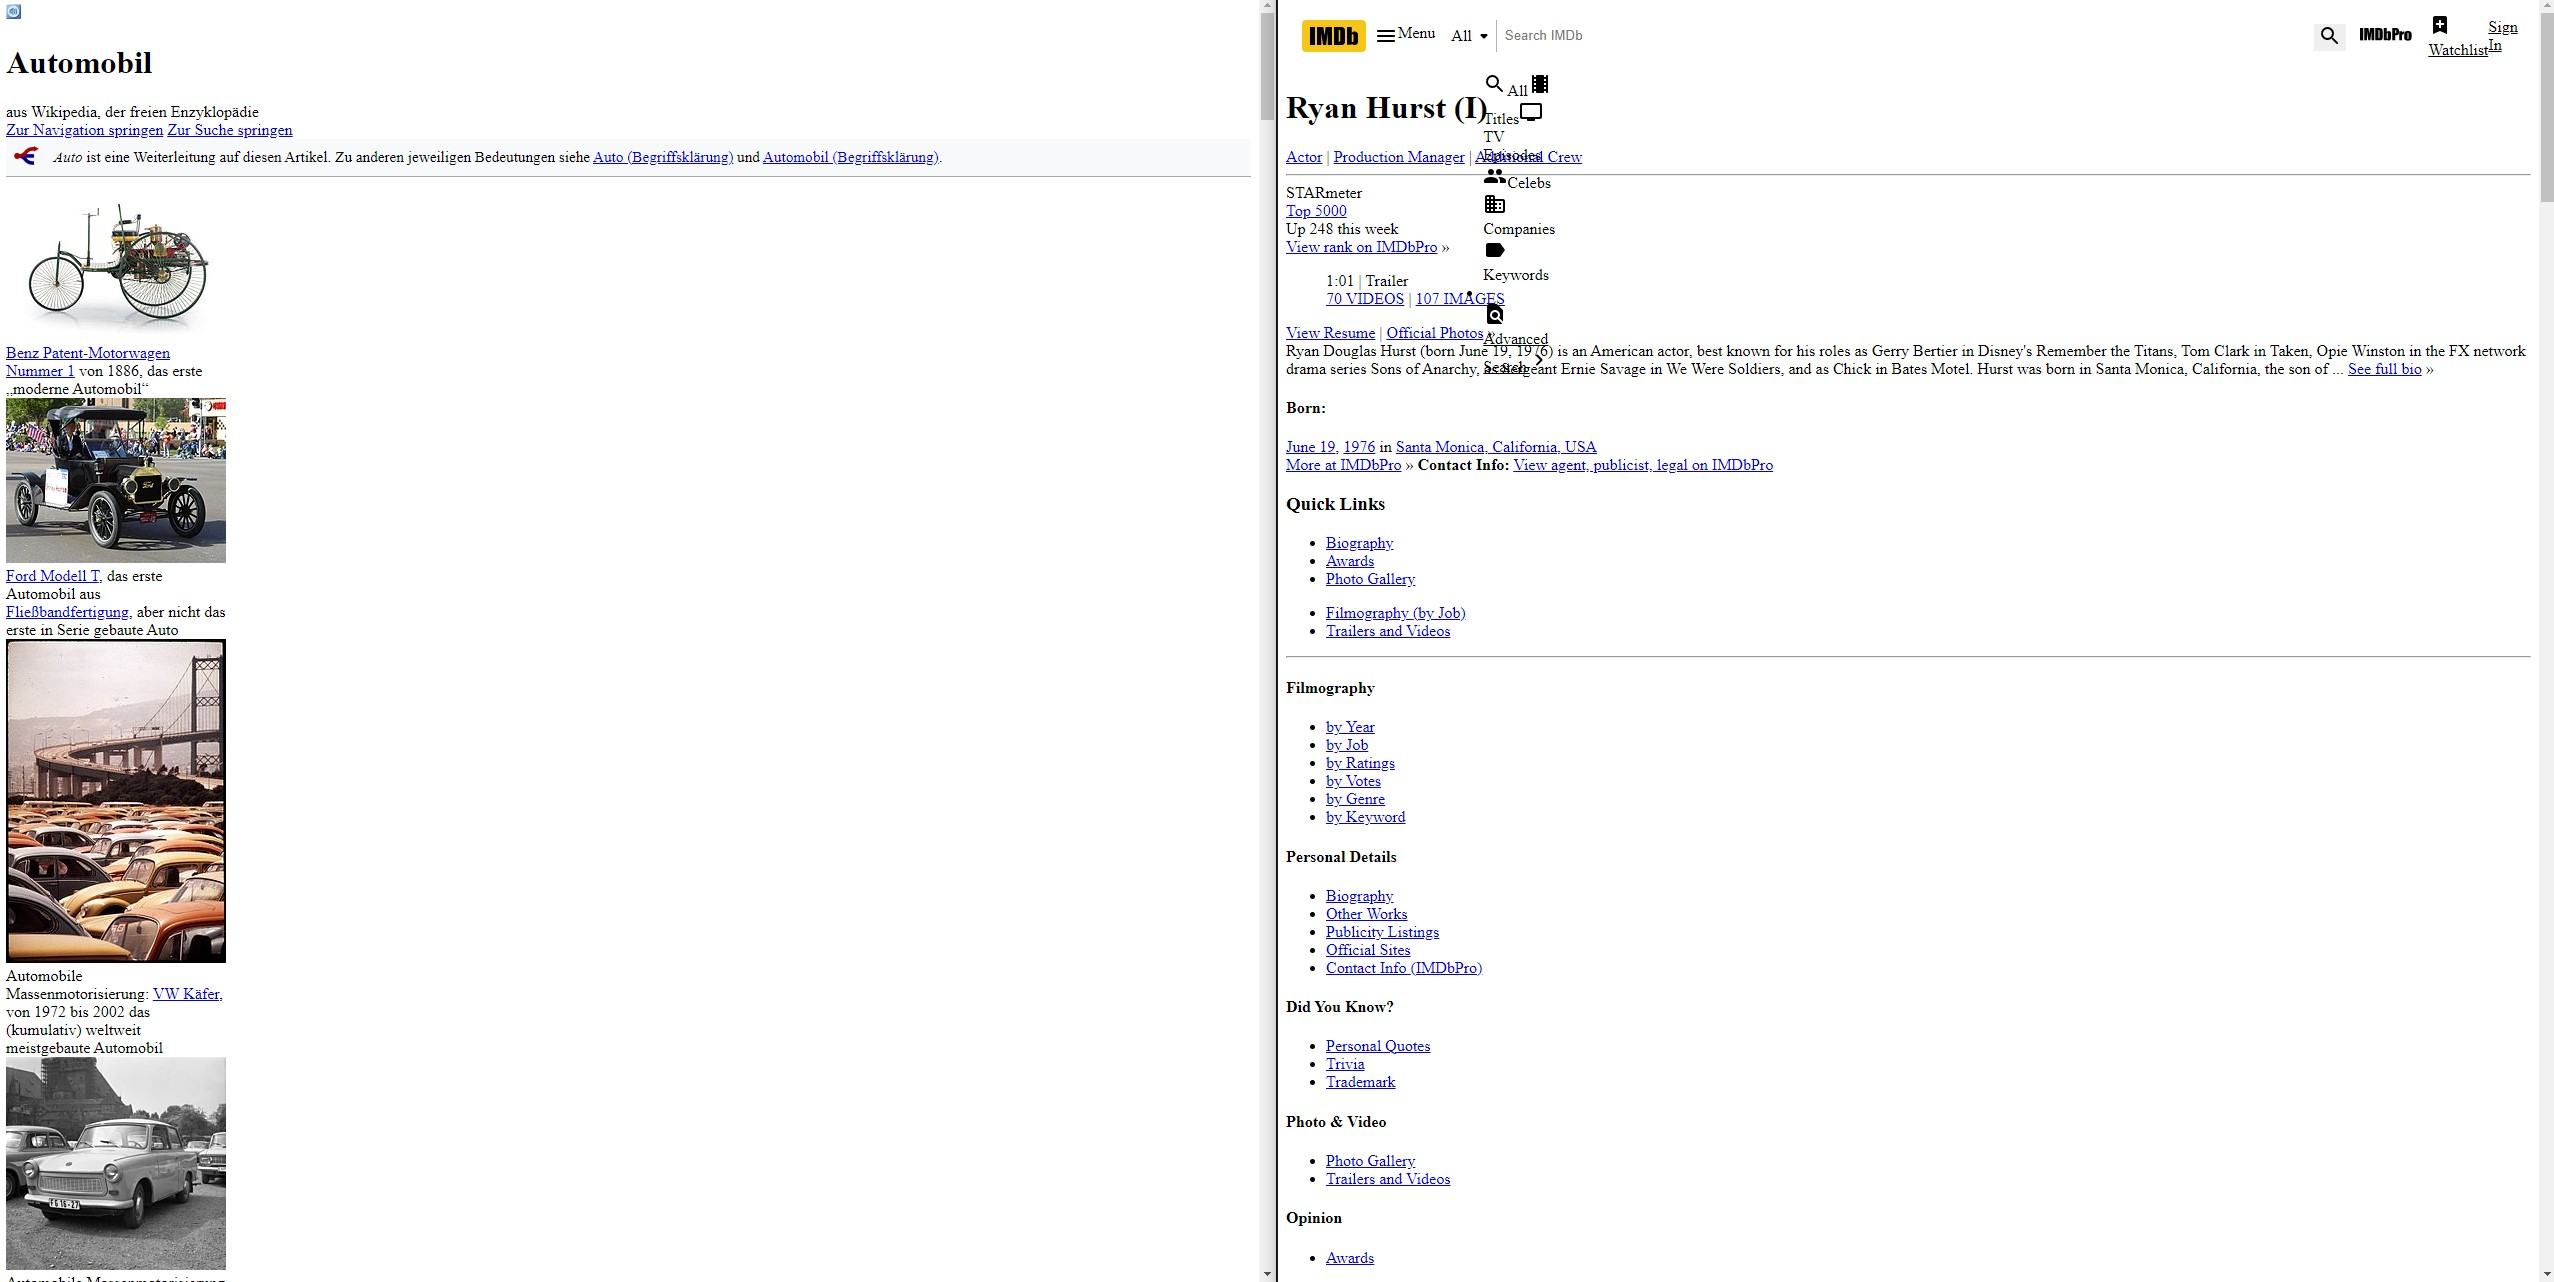Open the Fließbandfertigung link
Viewport: 2554px width, 1282px height.
(67, 612)
